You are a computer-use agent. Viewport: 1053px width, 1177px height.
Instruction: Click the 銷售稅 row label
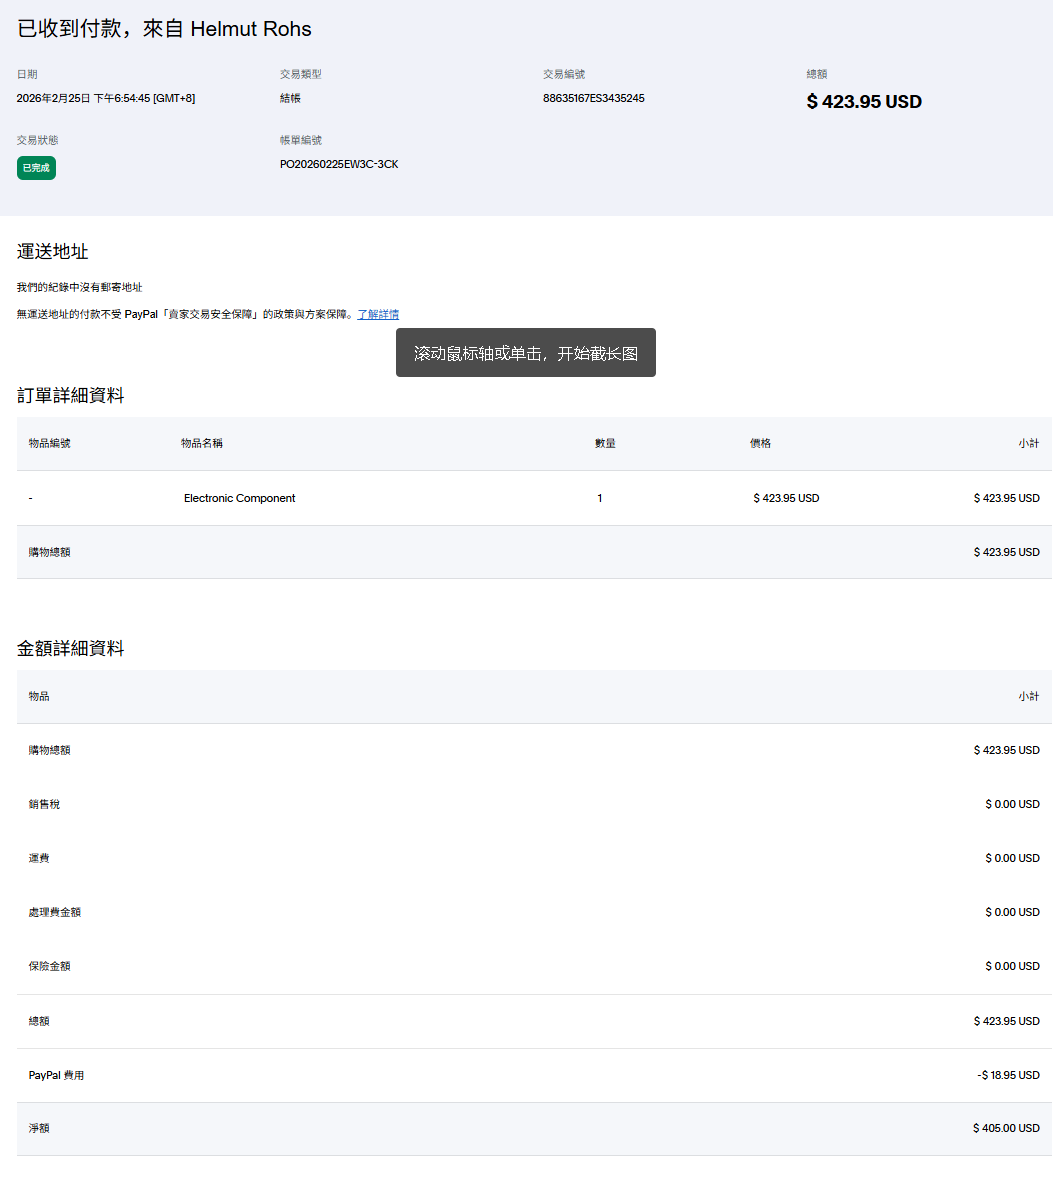click(x=44, y=804)
